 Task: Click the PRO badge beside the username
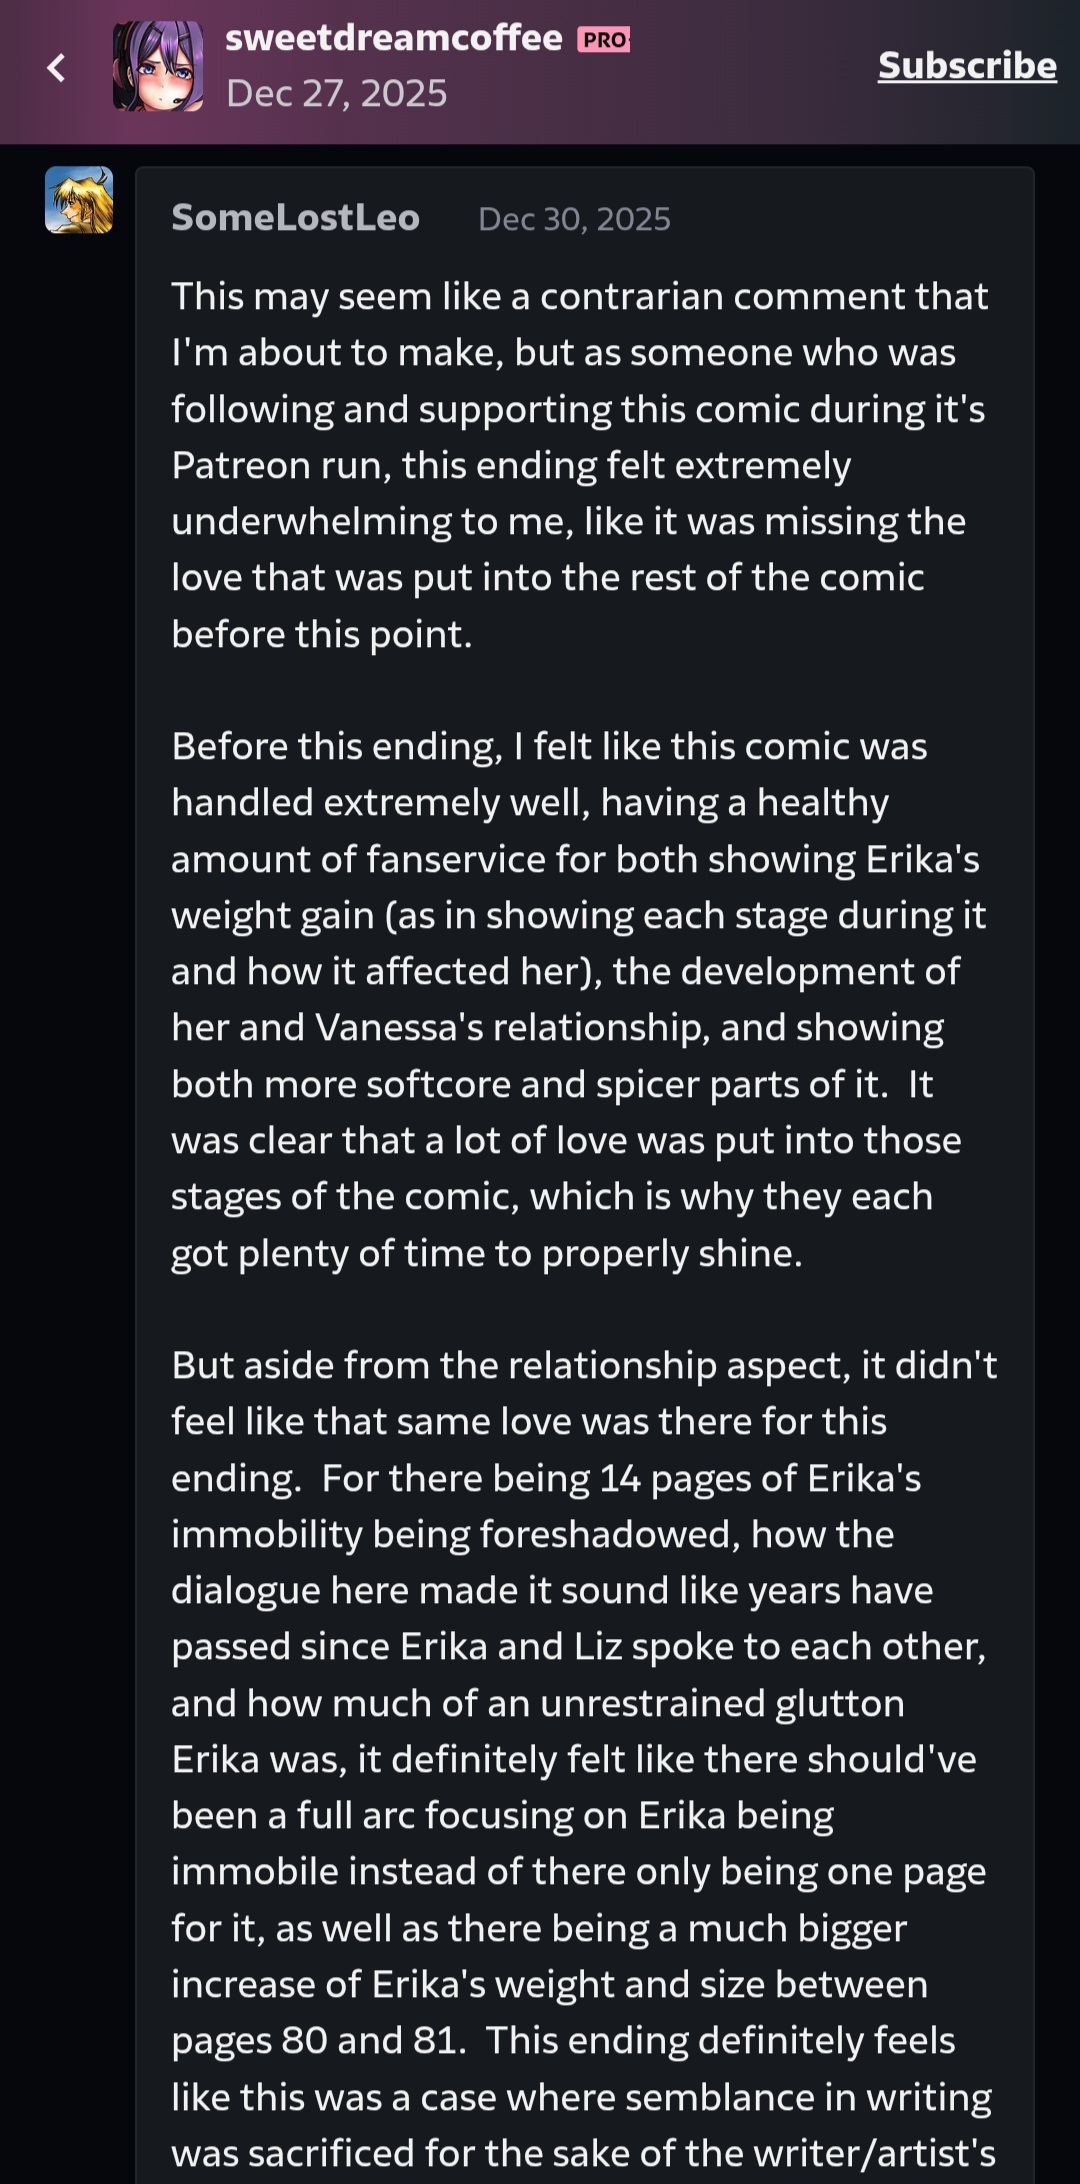click(603, 40)
